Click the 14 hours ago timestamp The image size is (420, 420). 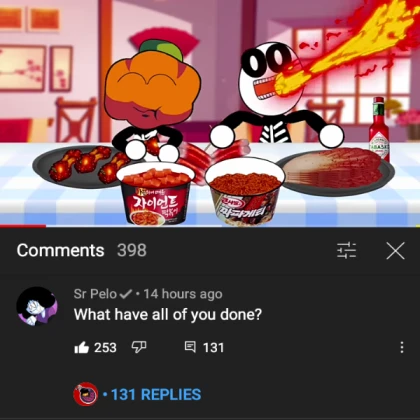(x=183, y=294)
